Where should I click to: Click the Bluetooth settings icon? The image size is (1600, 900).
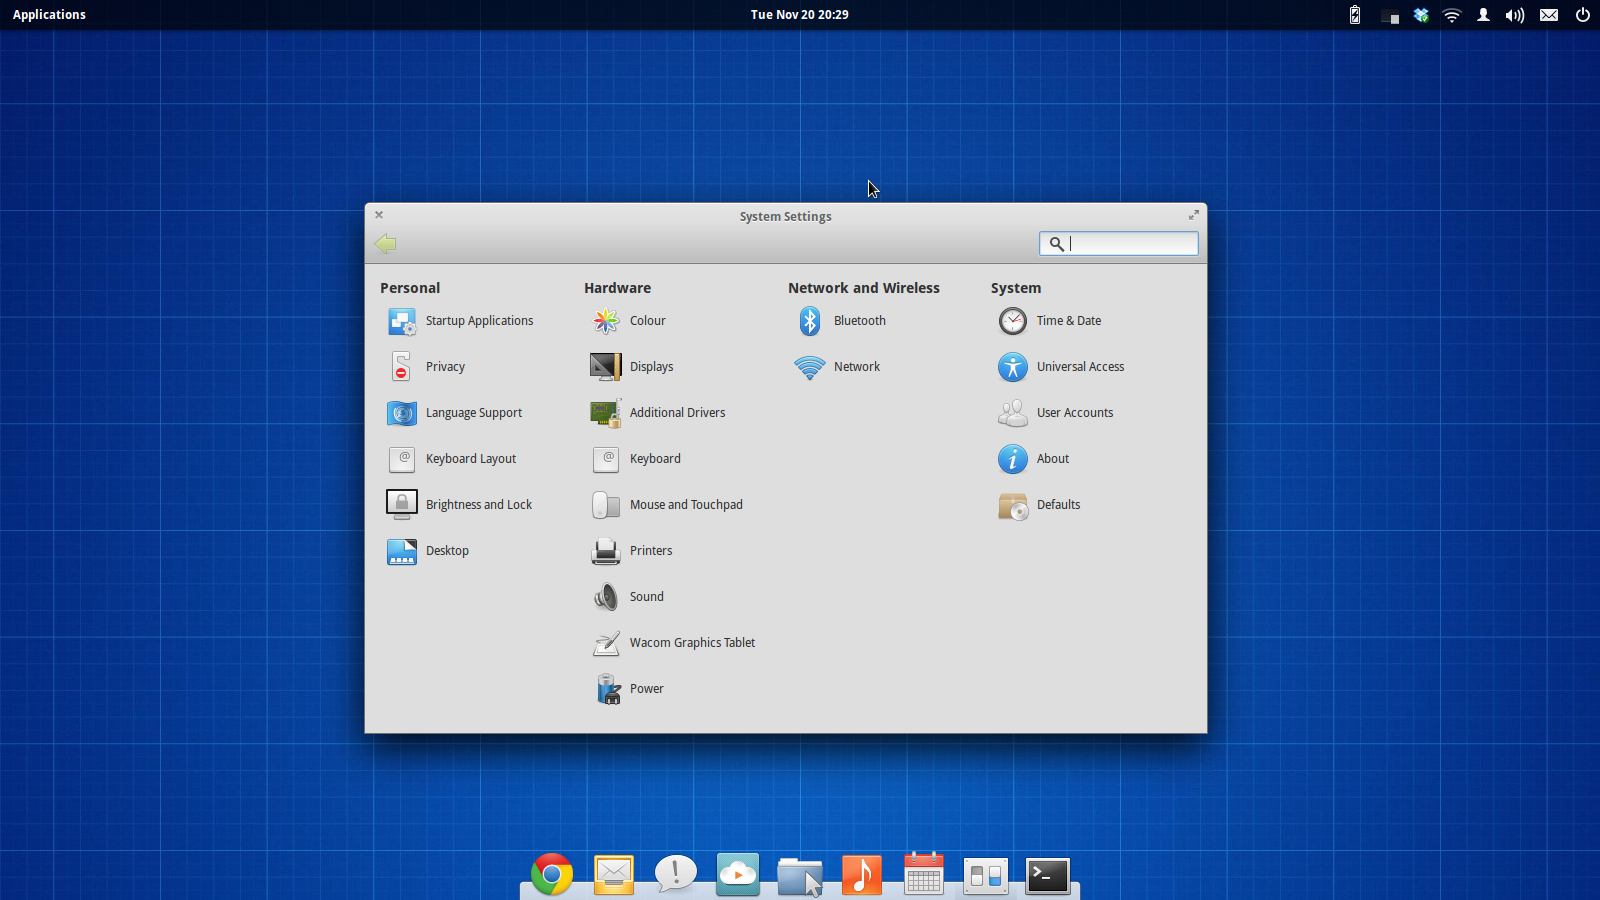pos(810,321)
